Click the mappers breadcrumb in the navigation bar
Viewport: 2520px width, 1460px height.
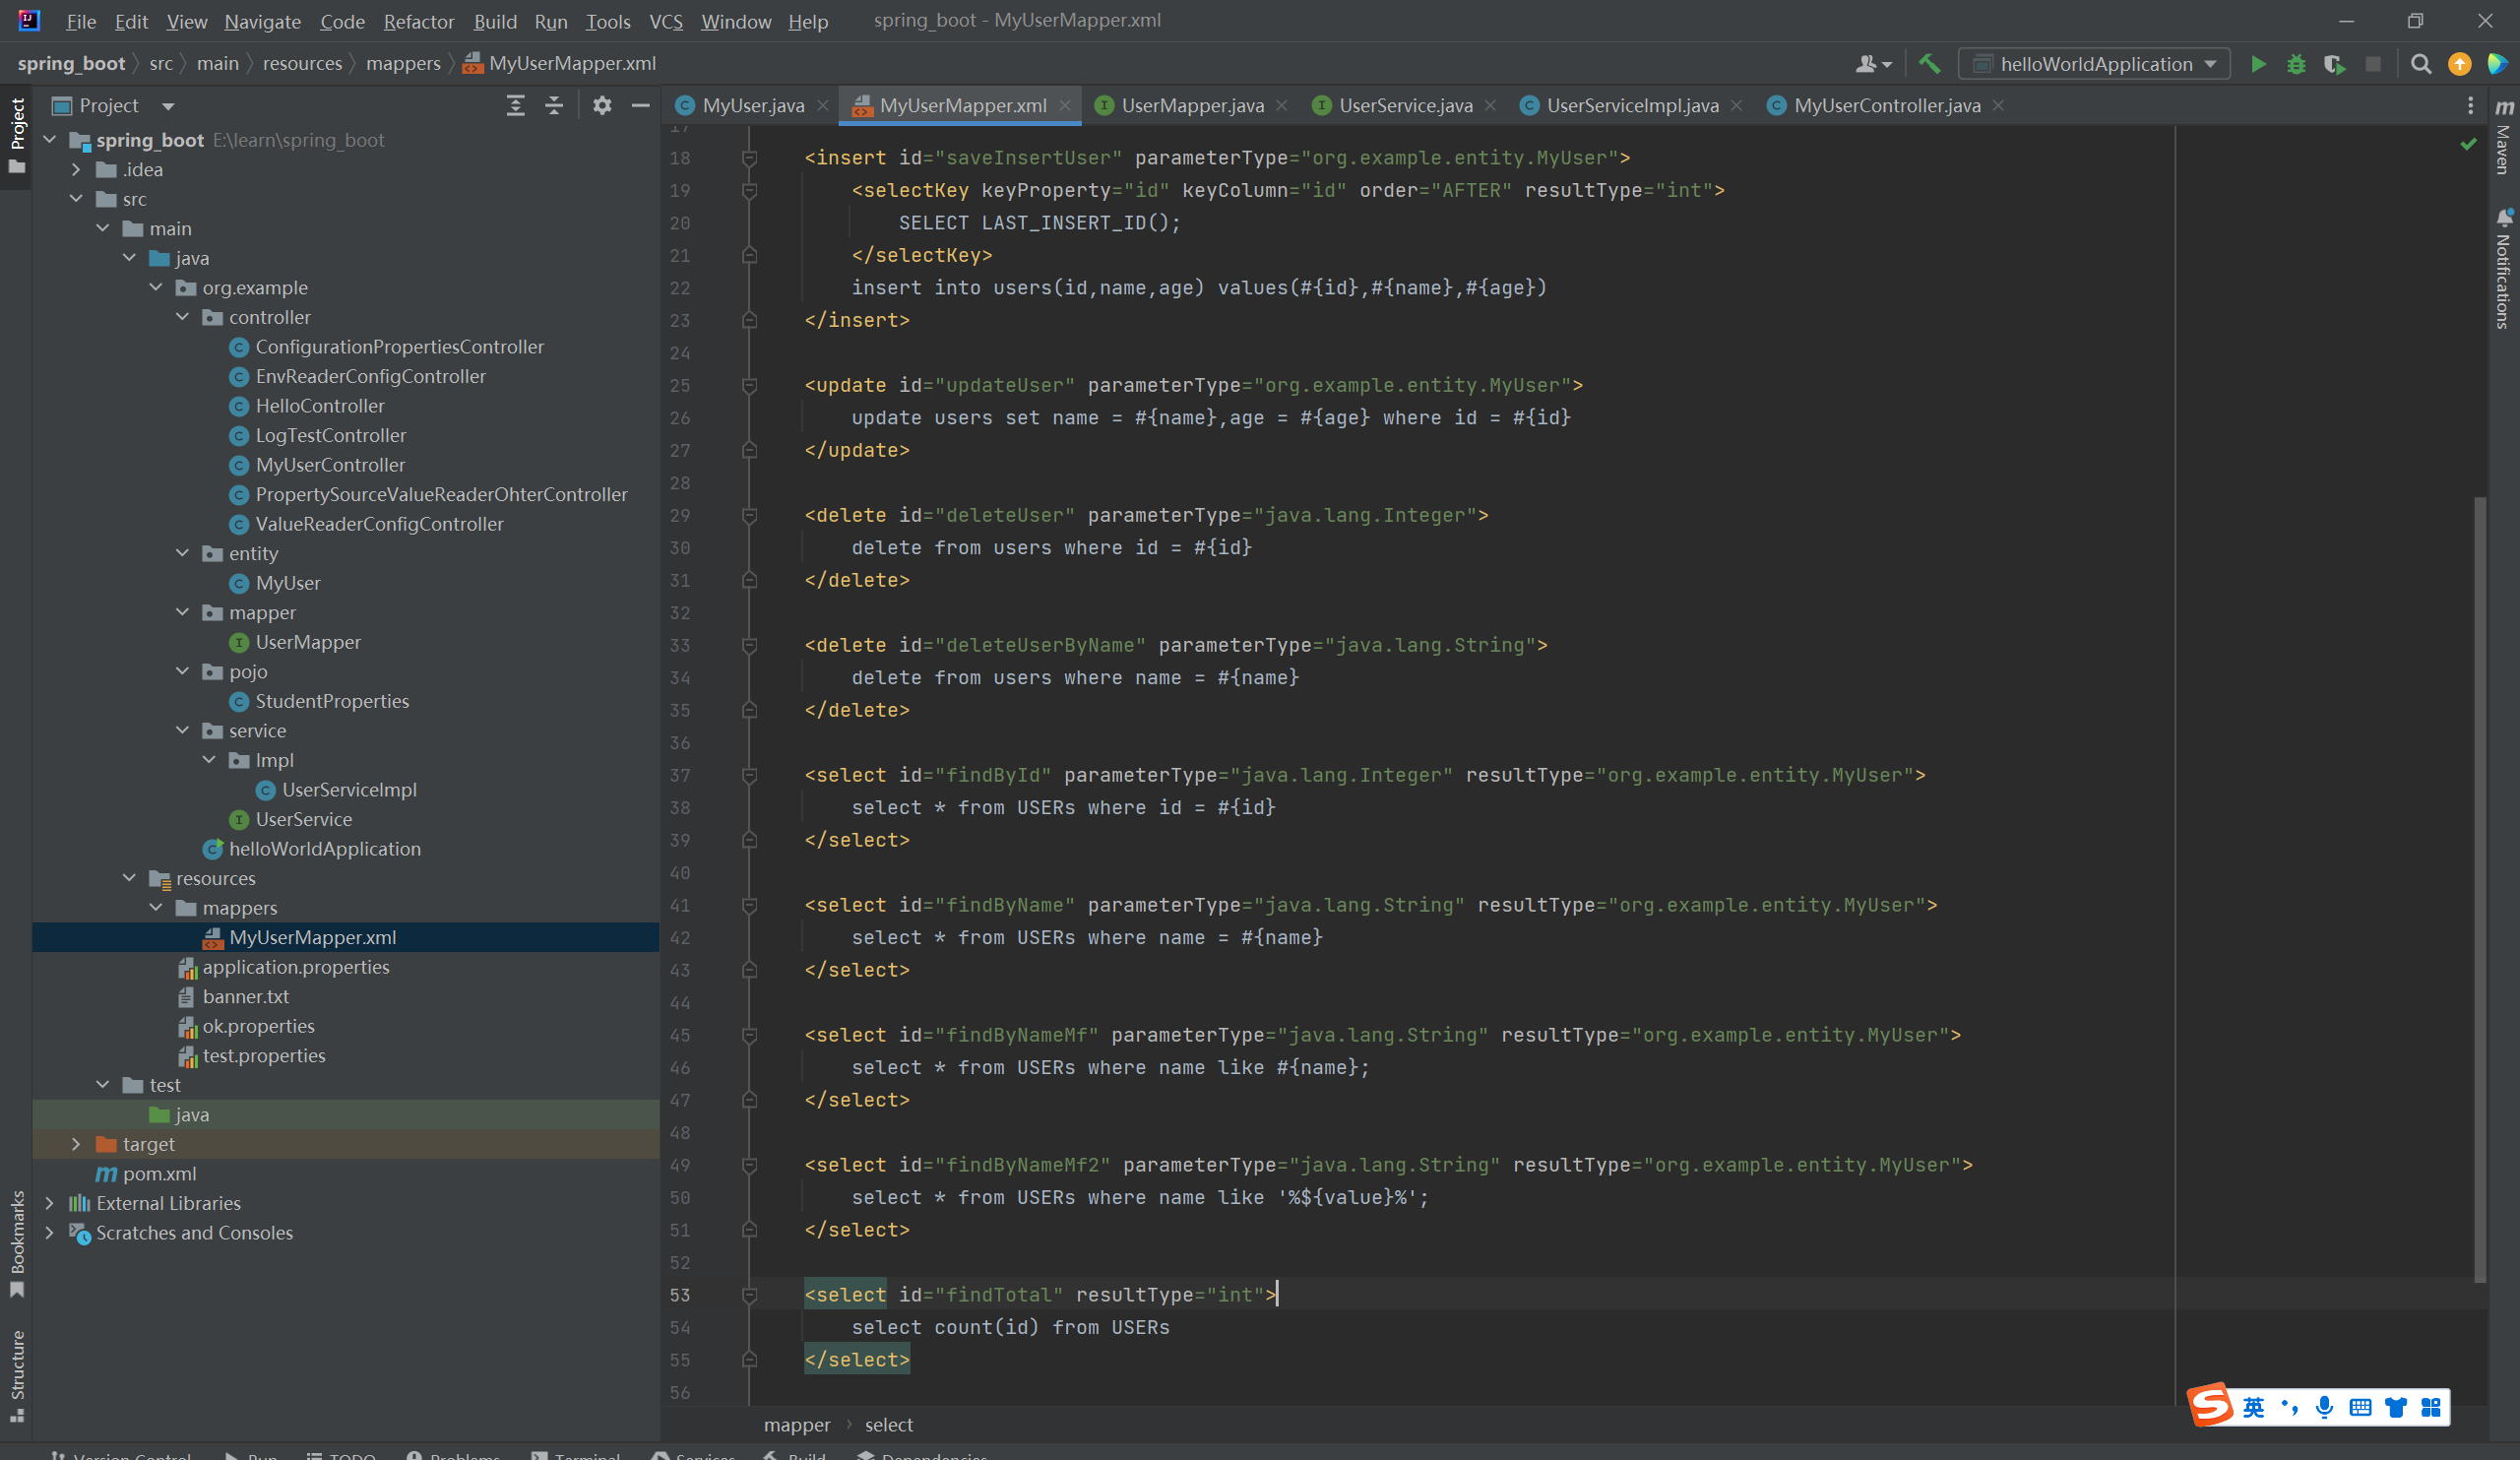click(x=402, y=64)
